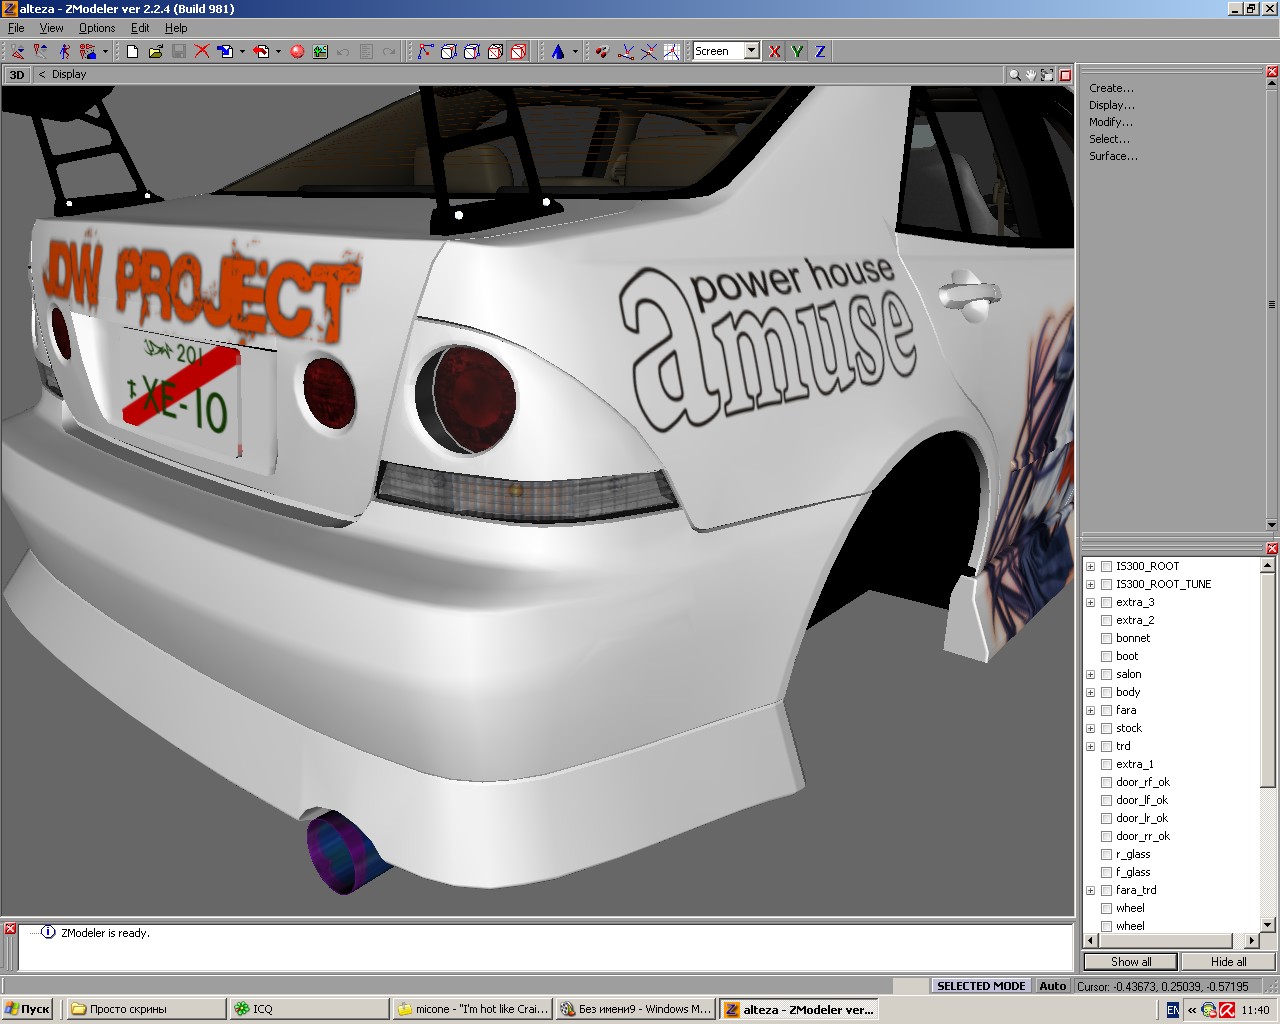The image size is (1280, 1024).
Task: Toggle Auto in the status bar
Action: click(x=1052, y=986)
